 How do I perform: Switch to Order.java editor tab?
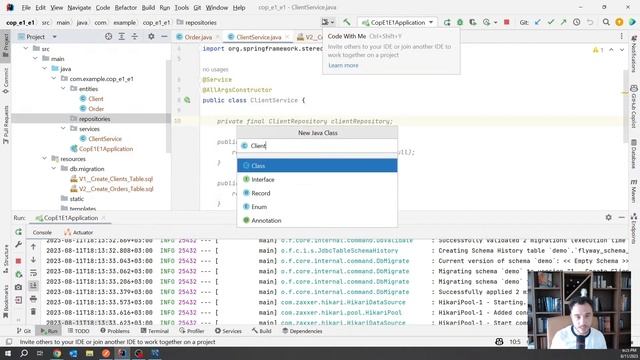pyautogui.click(x=198, y=37)
